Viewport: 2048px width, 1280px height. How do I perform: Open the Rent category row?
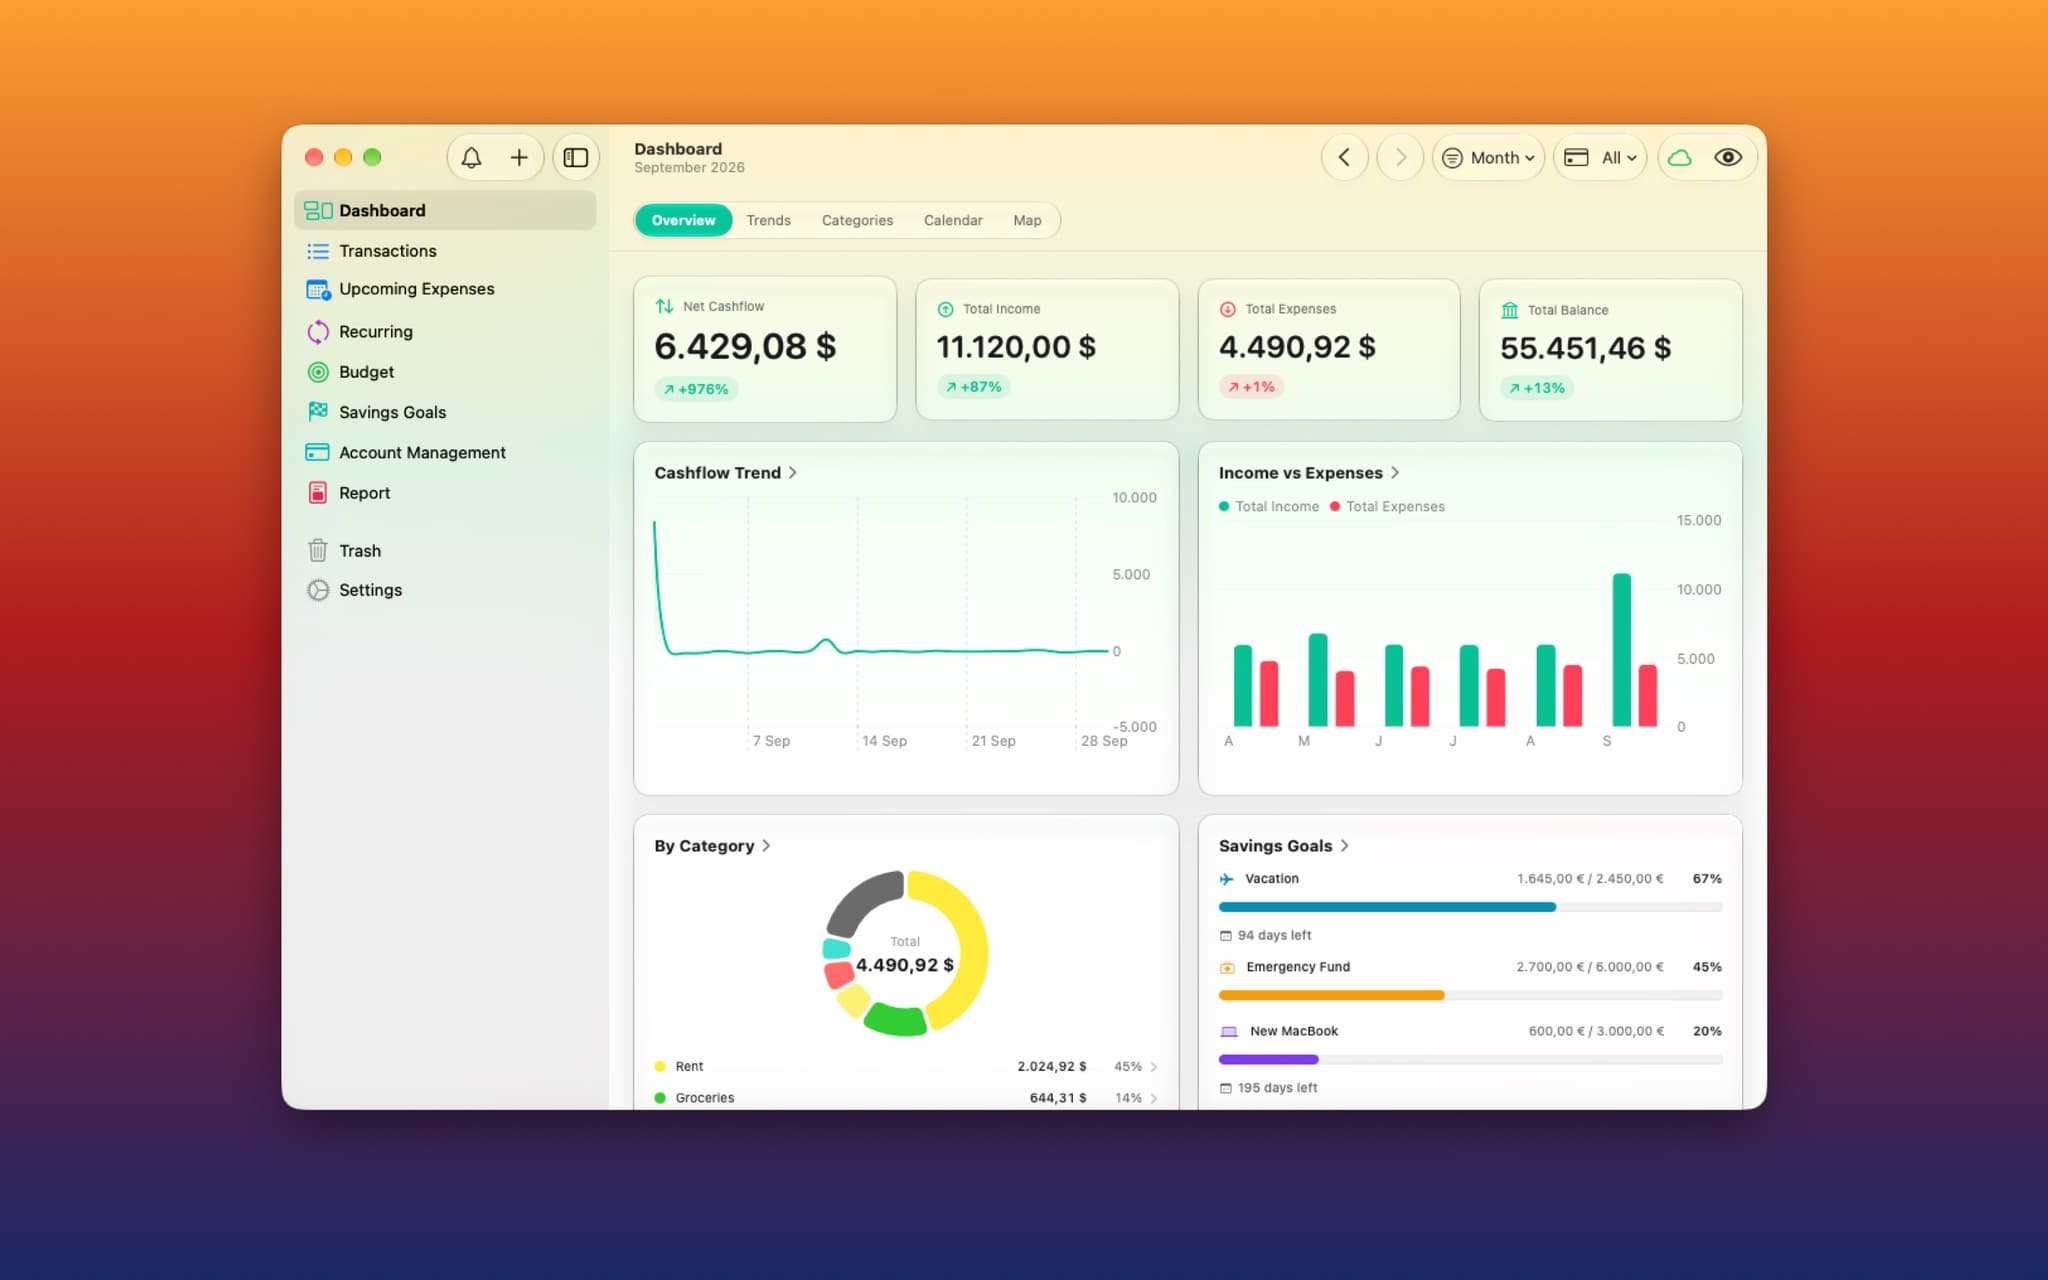coord(905,1067)
